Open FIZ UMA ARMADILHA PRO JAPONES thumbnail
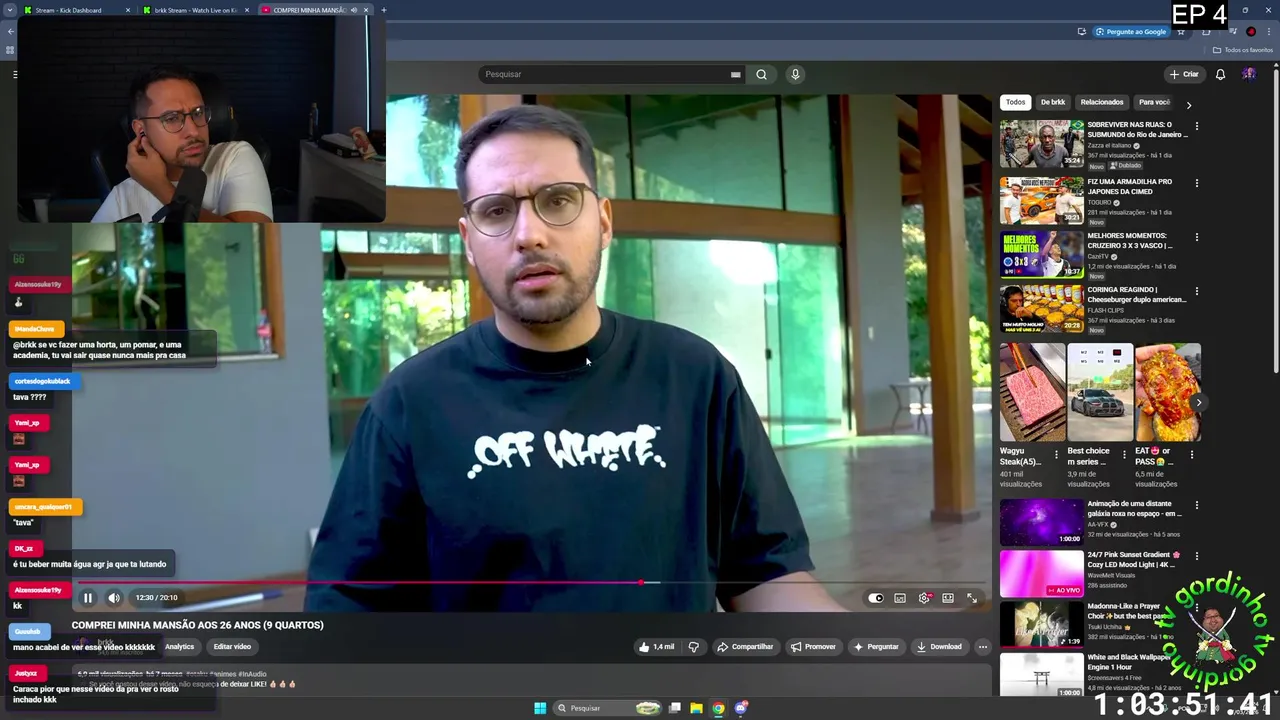The image size is (1280, 720). click(1041, 200)
